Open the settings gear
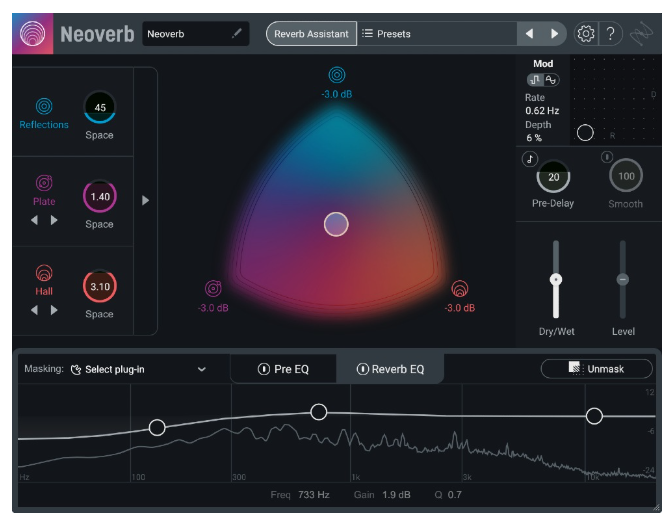 coord(585,33)
